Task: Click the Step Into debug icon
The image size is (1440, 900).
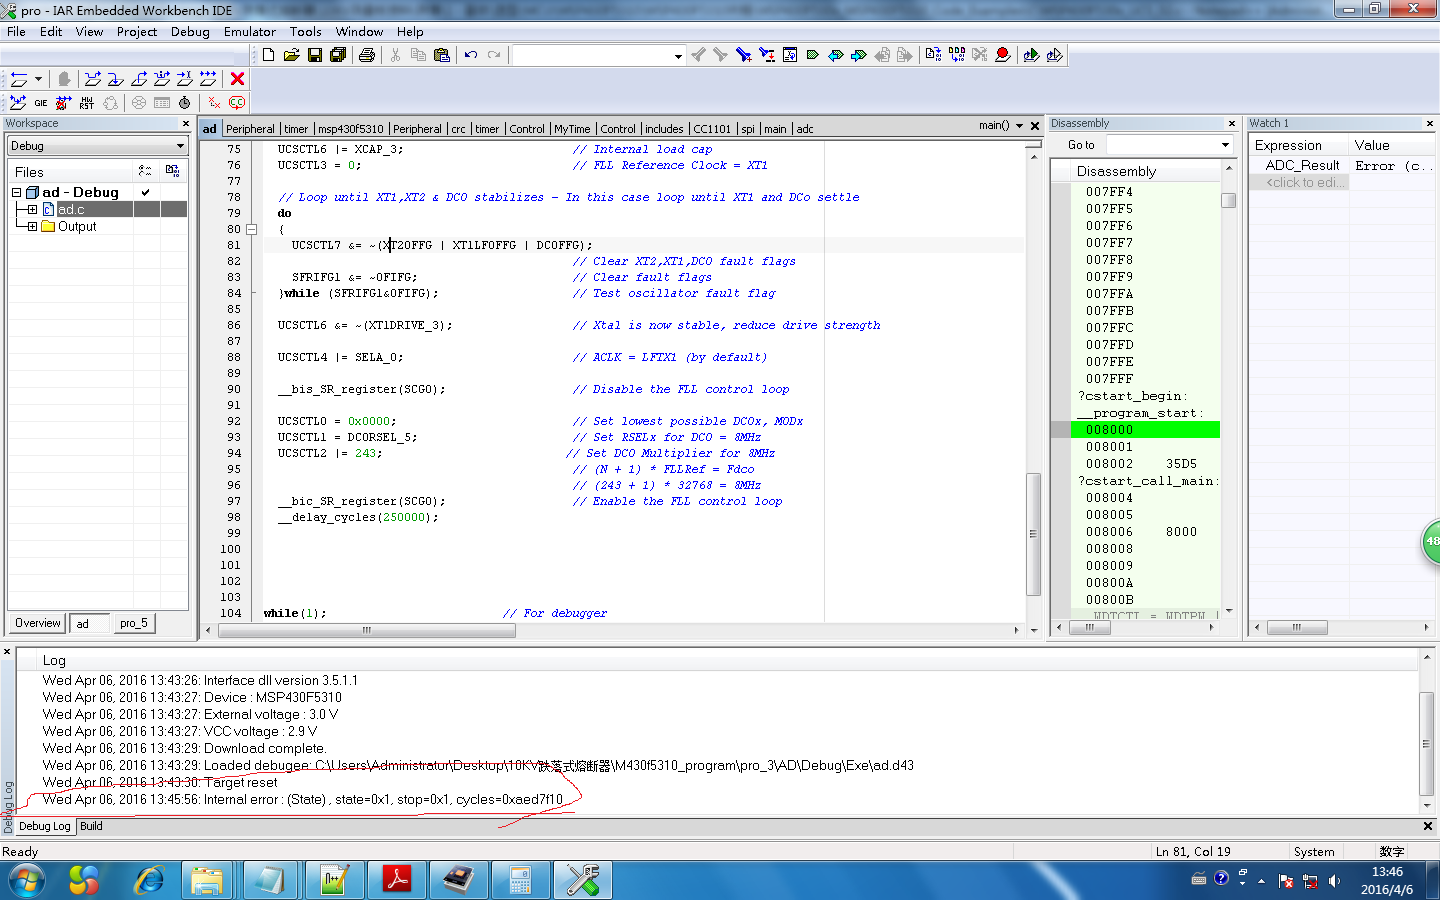Action: (116, 79)
